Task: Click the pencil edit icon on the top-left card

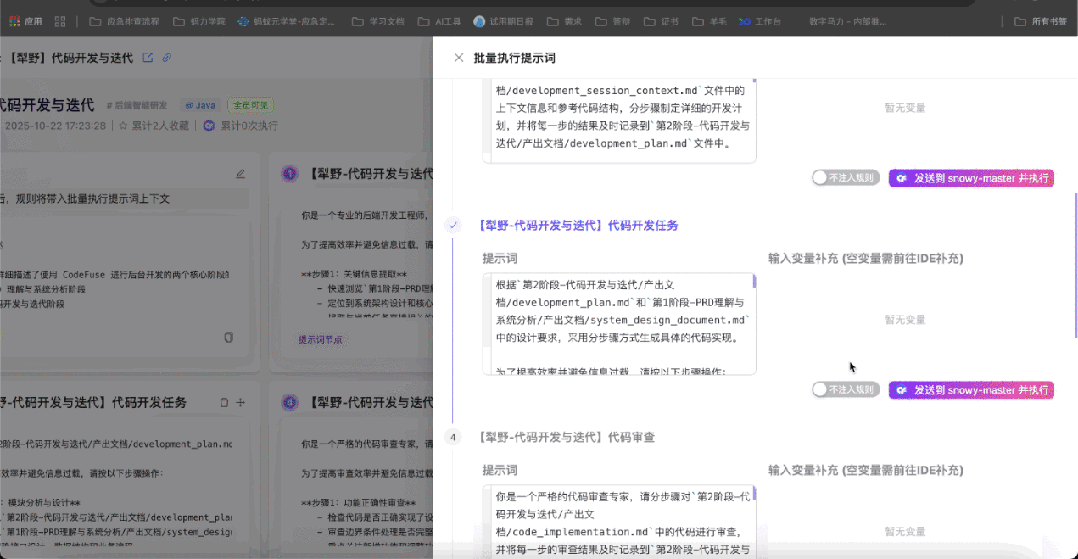Action: 240,173
